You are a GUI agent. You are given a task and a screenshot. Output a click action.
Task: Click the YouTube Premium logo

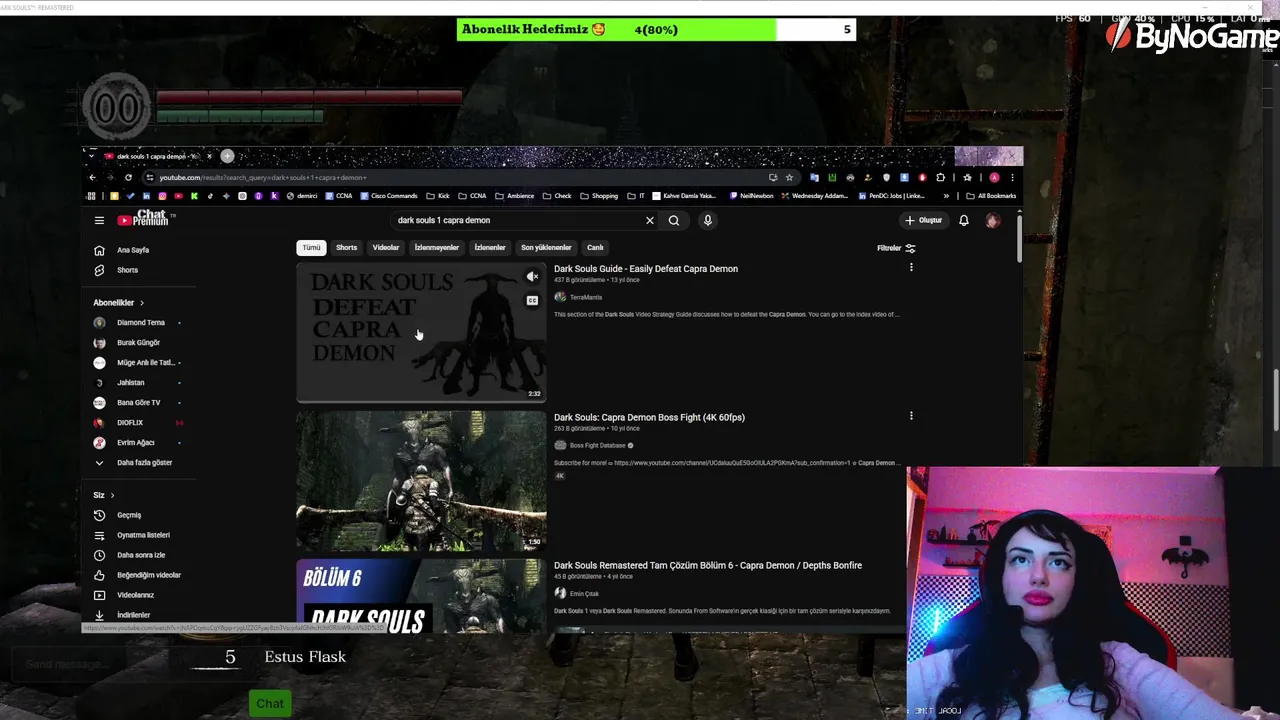click(x=146, y=219)
